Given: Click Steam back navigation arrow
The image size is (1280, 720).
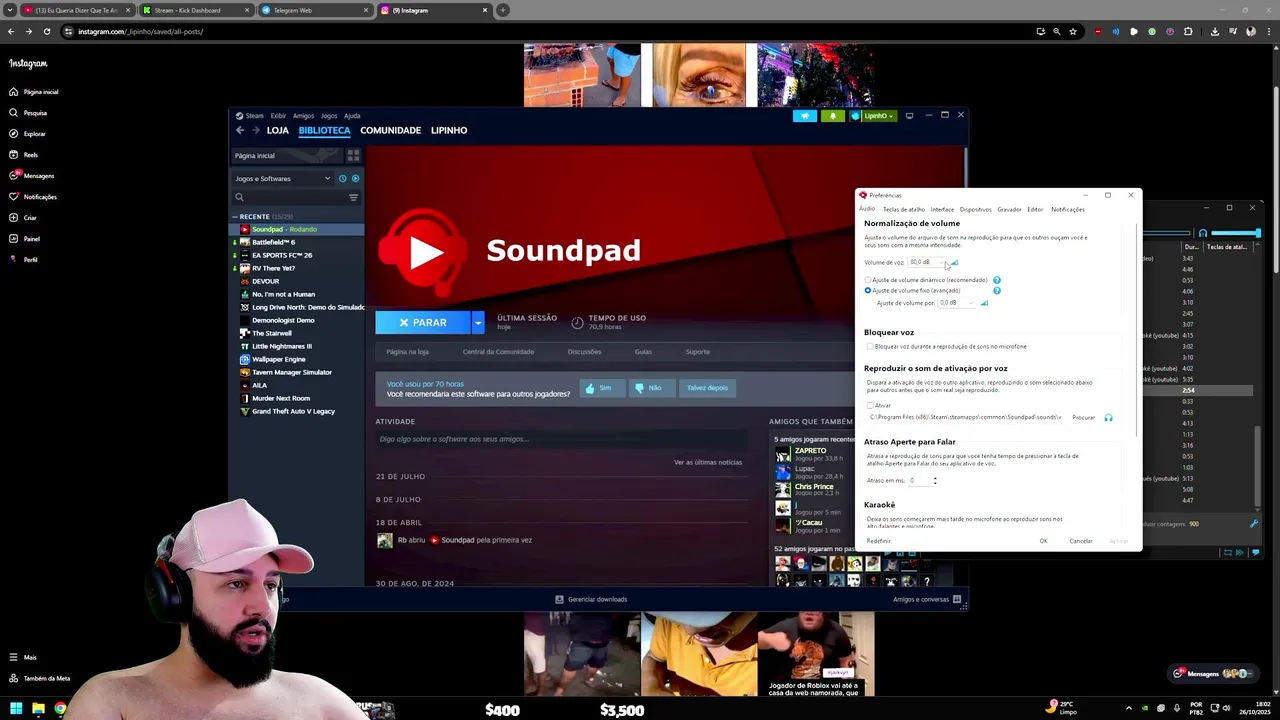Looking at the screenshot, I should coord(240,130).
